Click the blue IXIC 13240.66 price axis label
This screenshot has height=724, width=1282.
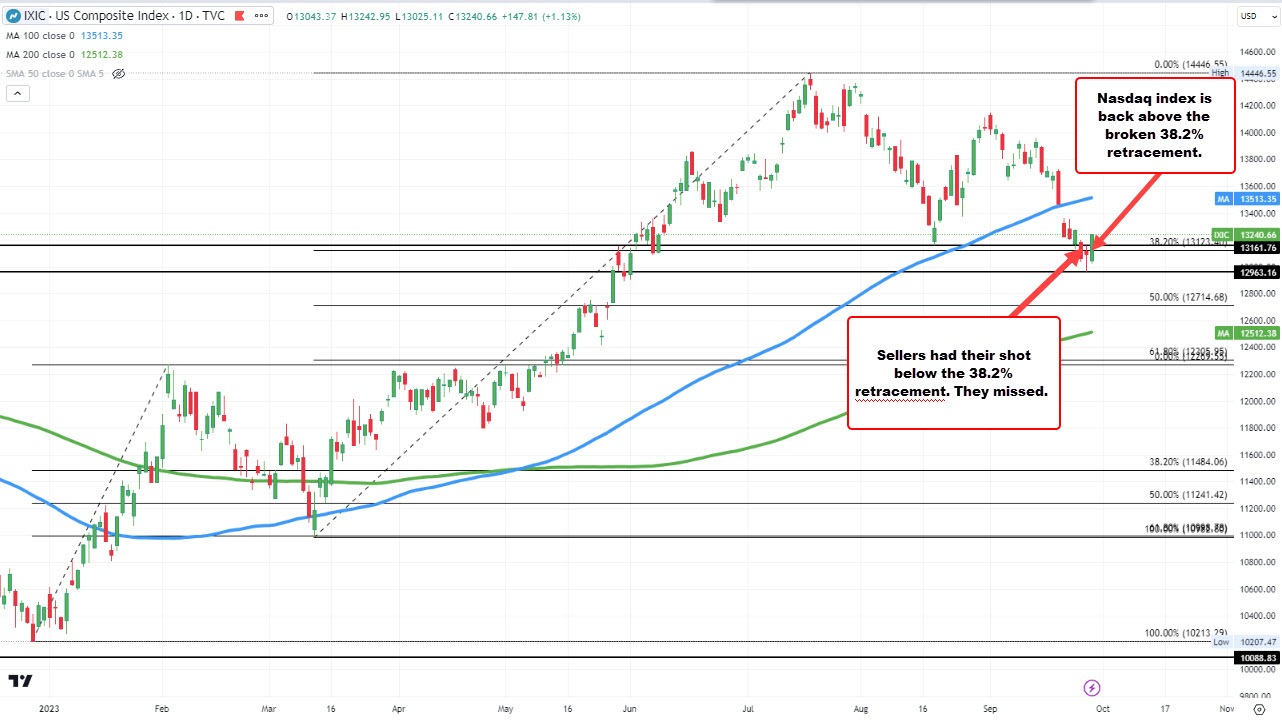tap(1246, 234)
